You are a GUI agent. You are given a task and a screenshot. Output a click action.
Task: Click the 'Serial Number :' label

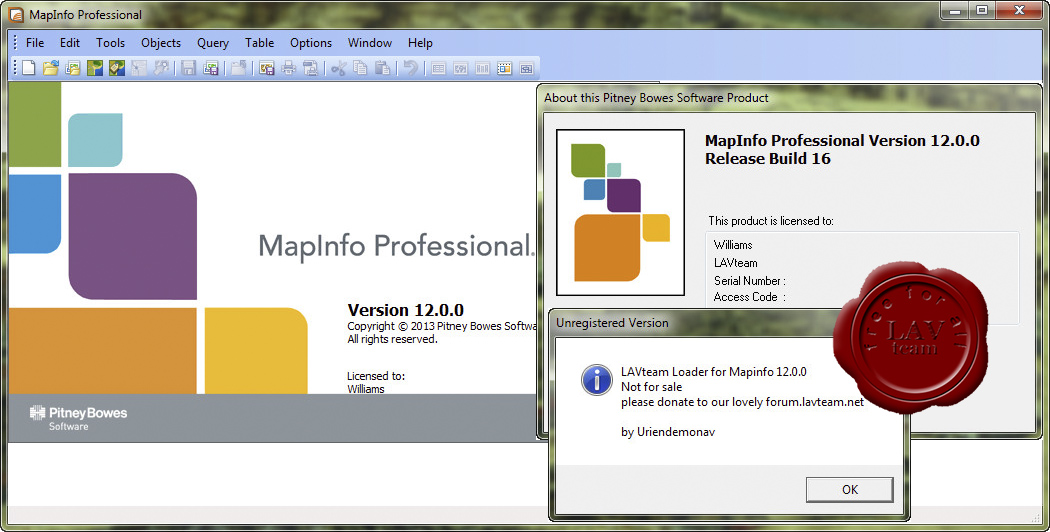click(749, 281)
